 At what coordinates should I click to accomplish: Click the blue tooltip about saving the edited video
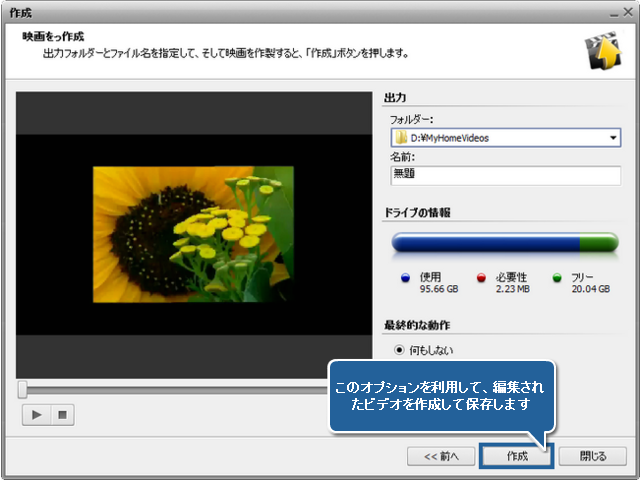pos(440,395)
